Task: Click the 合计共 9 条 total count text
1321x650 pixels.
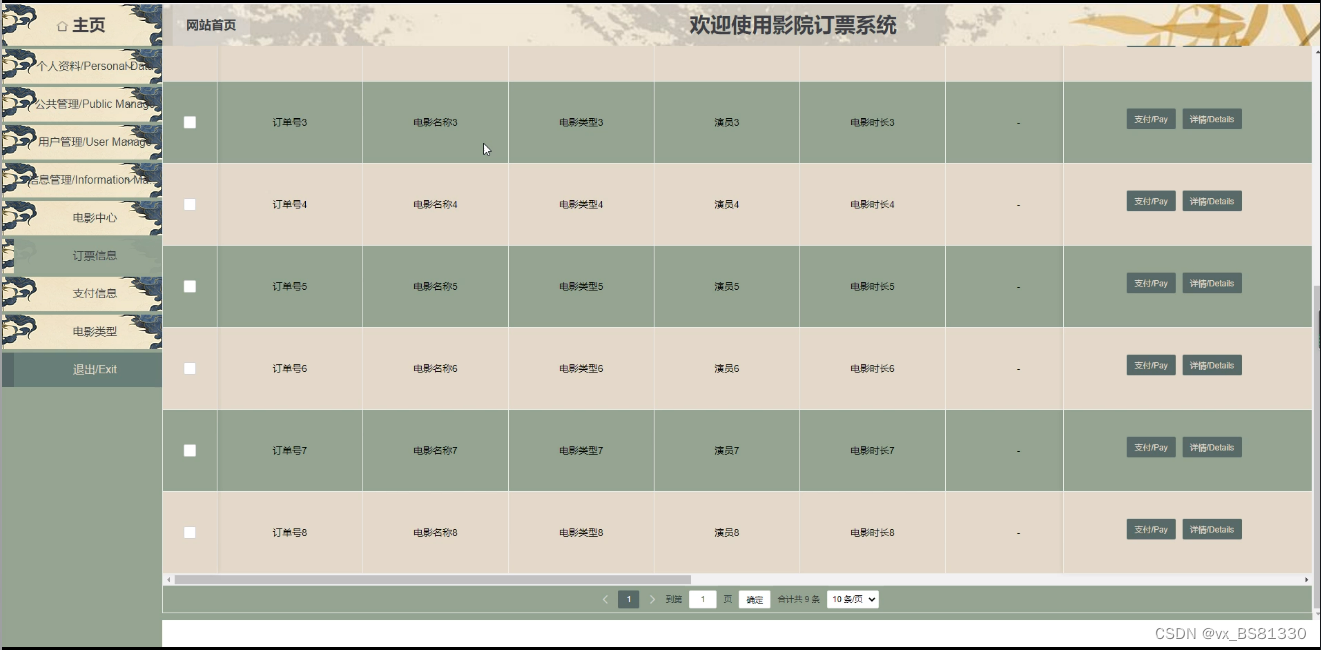Action: pos(798,600)
